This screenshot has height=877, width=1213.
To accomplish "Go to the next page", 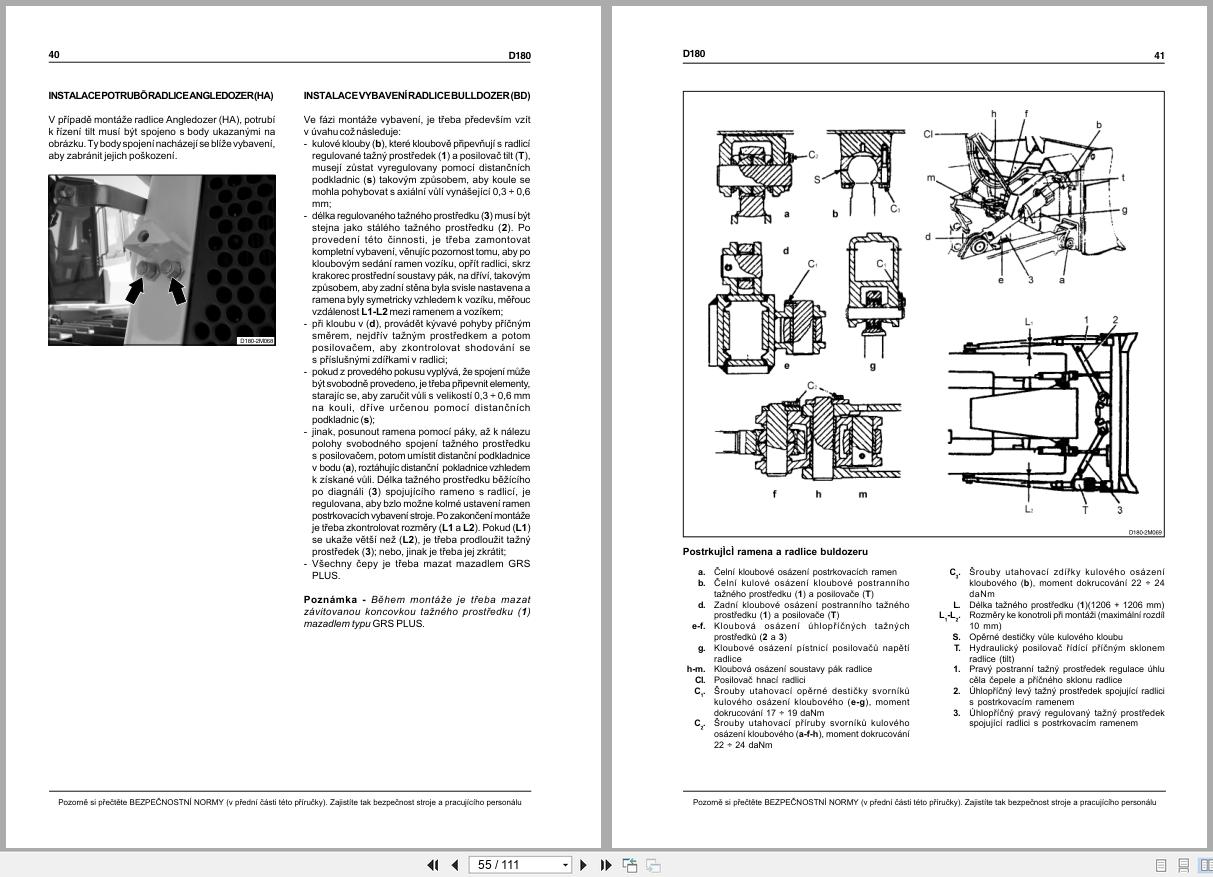I will [584, 865].
